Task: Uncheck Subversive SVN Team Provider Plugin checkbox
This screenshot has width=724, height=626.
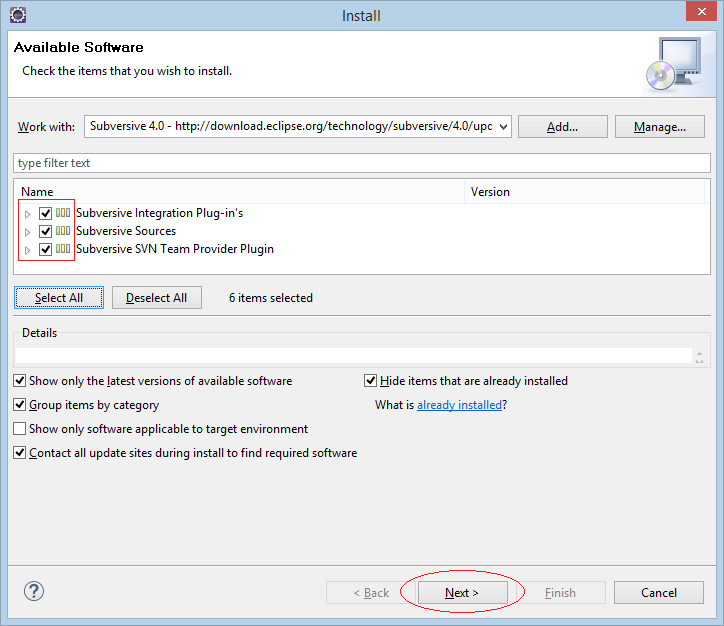Action: pos(45,249)
